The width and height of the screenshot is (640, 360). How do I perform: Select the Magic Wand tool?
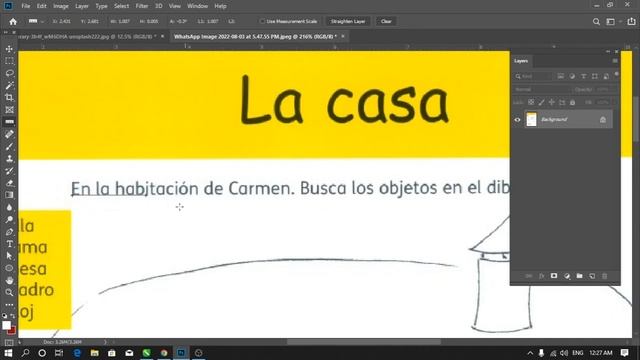(9, 85)
